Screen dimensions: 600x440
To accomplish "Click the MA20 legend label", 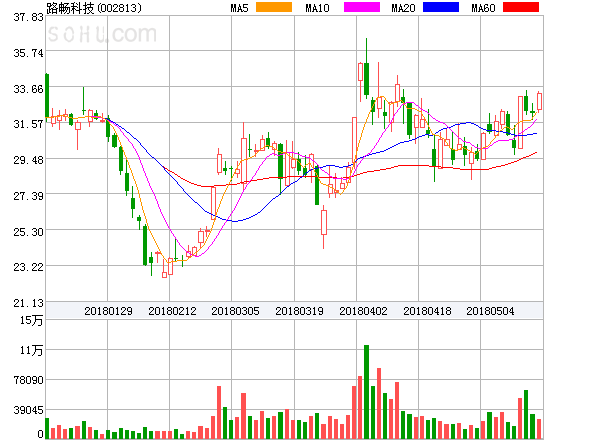I will click(403, 8).
